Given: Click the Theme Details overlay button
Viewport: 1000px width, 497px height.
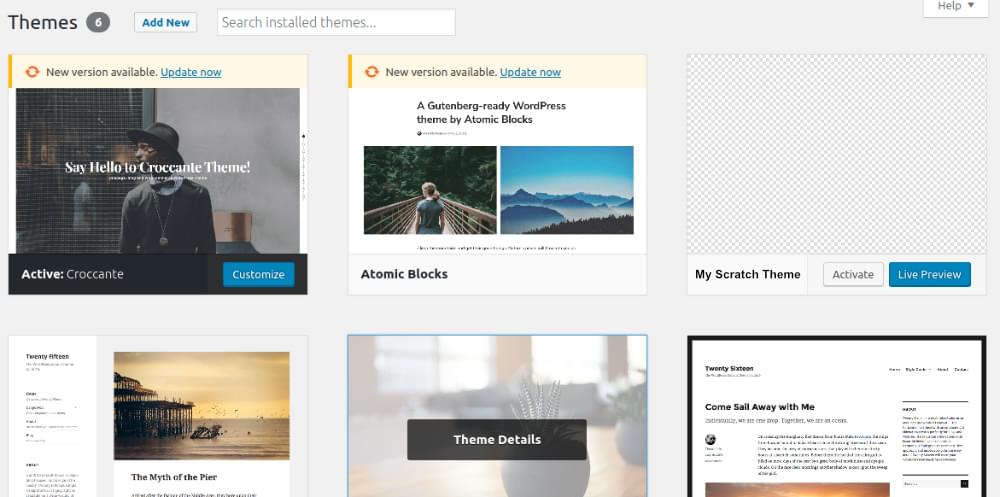Looking at the screenshot, I should pyautogui.click(x=497, y=440).
